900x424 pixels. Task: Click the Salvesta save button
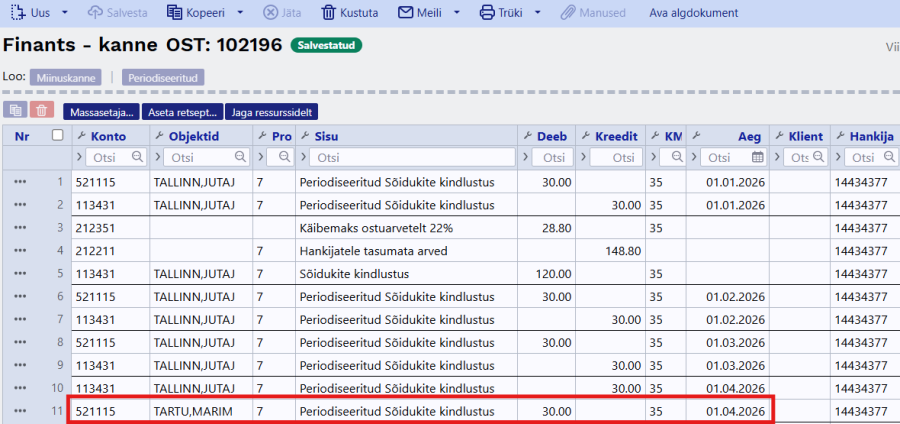(117, 13)
